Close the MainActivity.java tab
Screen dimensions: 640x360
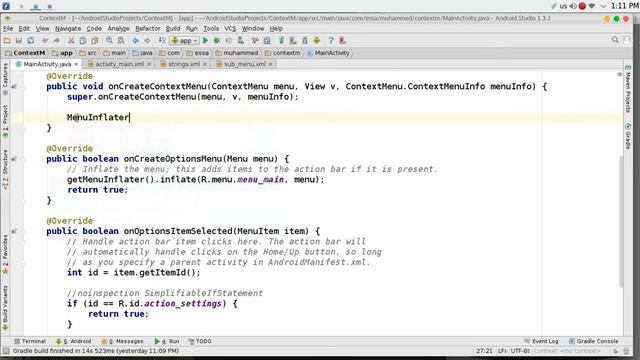[76, 64]
